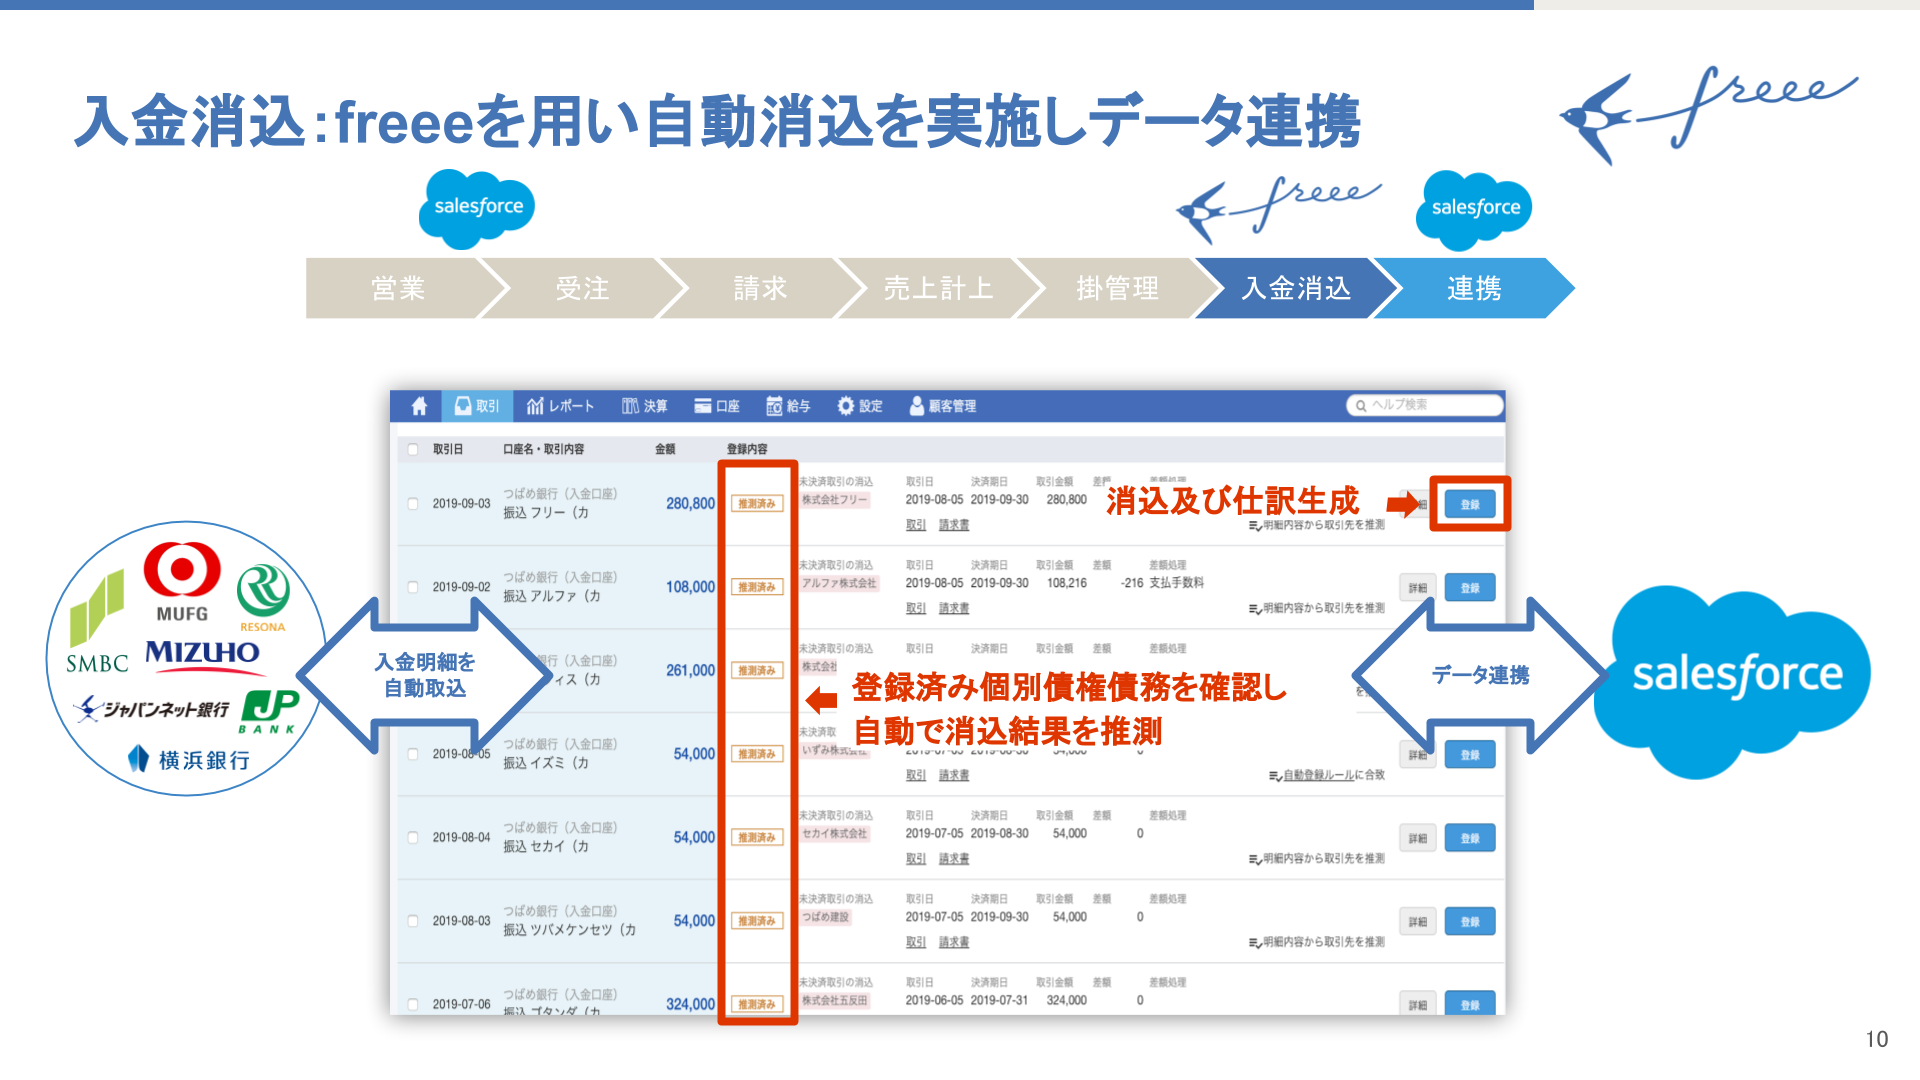
Task: Click 推測 rule icon in セカイ株式会社 row
Action: coord(1255,859)
